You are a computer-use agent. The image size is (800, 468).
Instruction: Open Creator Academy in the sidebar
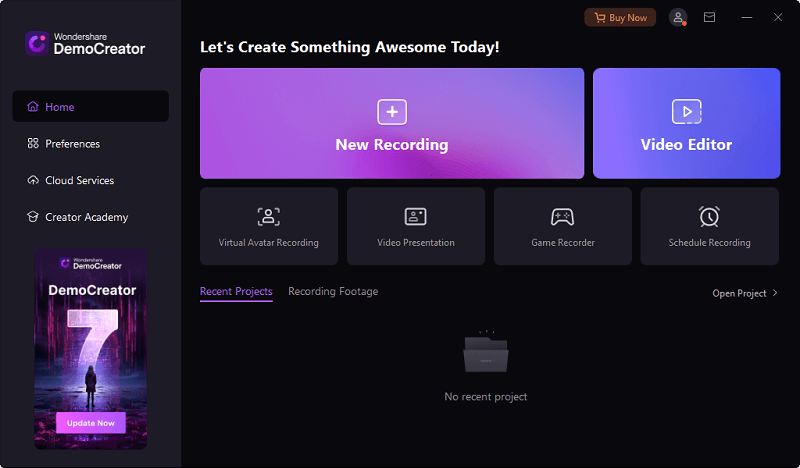coord(90,217)
